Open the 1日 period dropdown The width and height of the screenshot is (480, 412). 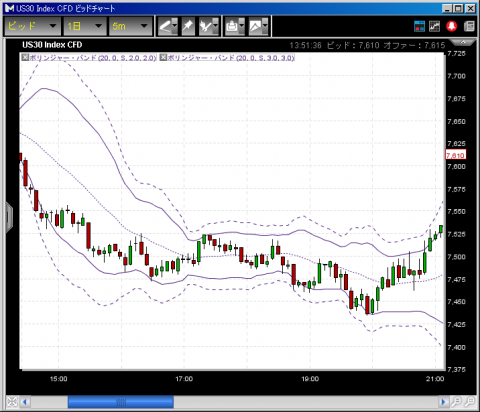pyautogui.click(x=85, y=26)
